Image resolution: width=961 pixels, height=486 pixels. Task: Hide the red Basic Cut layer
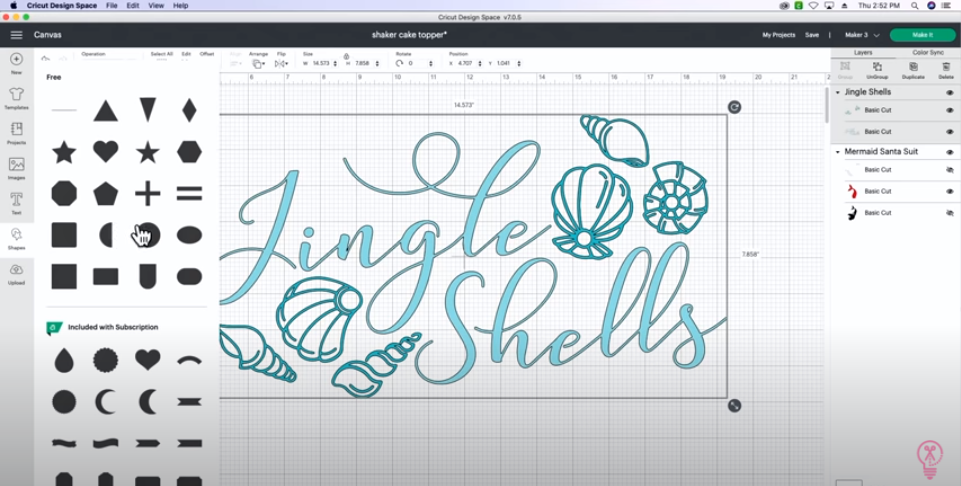(950, 191)
